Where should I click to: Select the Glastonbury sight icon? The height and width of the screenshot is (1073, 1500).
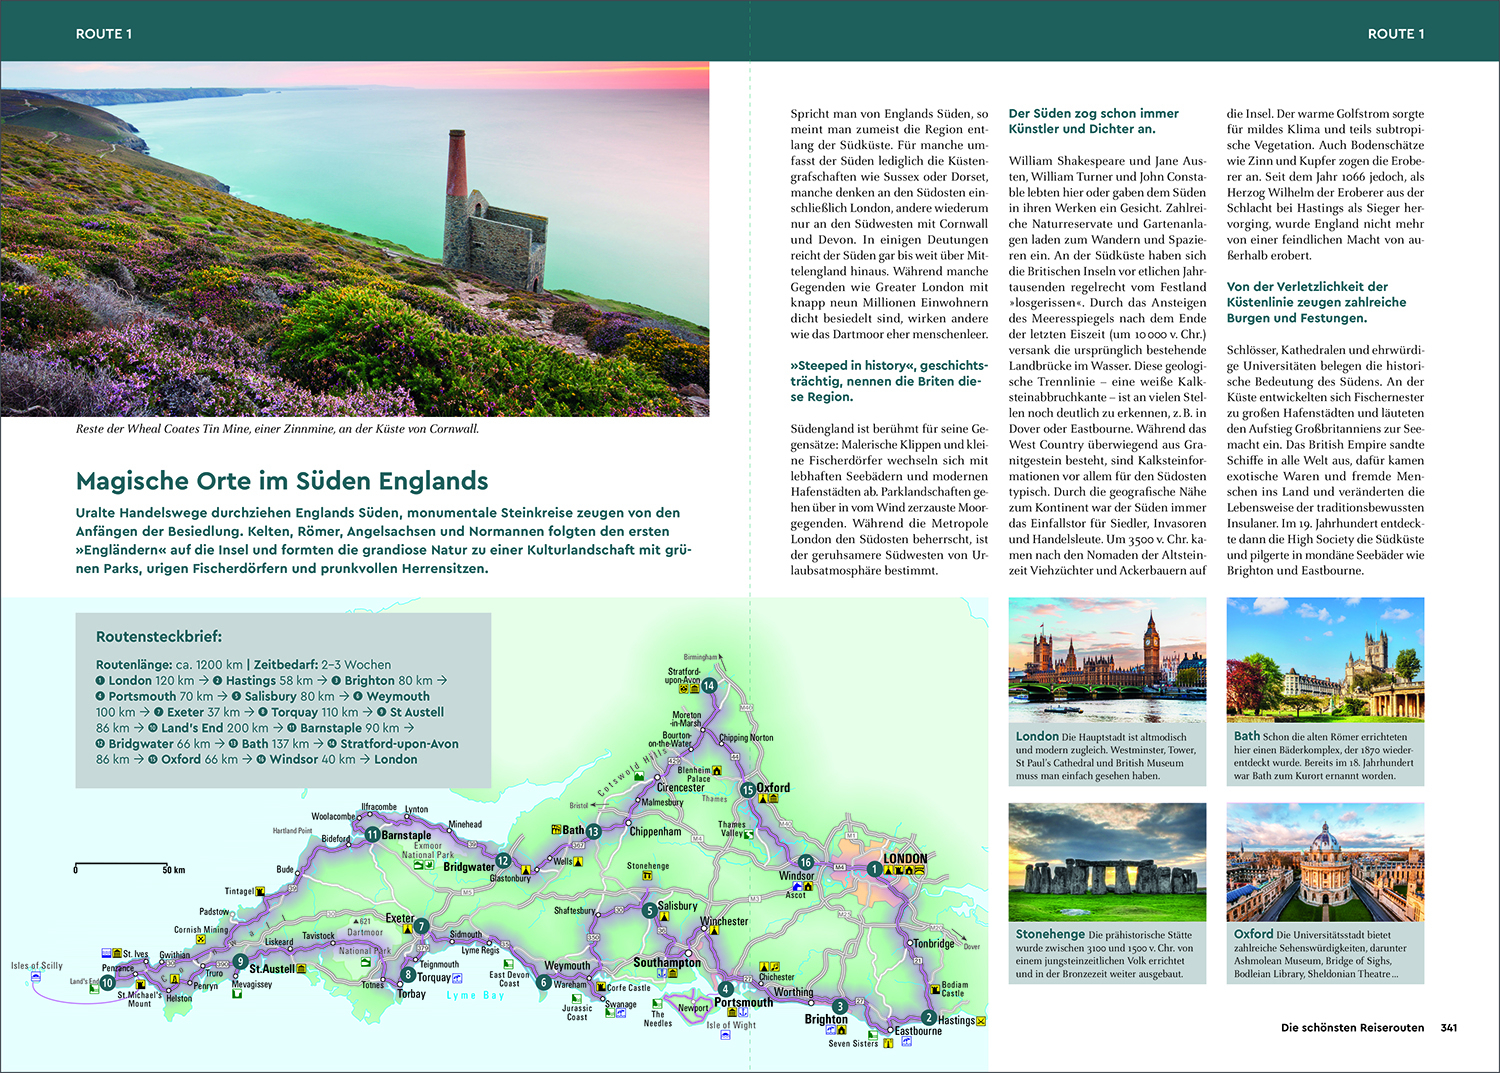[x=526, y=870]
